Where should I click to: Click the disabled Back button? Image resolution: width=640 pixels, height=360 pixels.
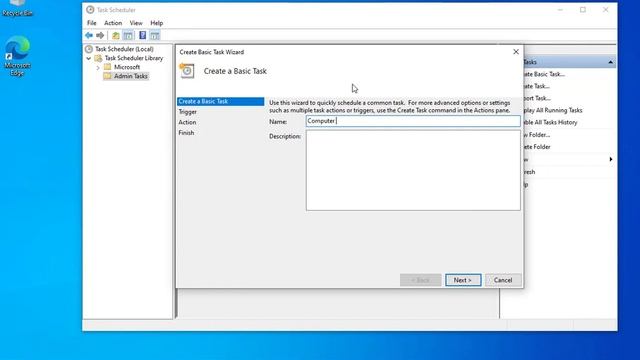[420, 280]
